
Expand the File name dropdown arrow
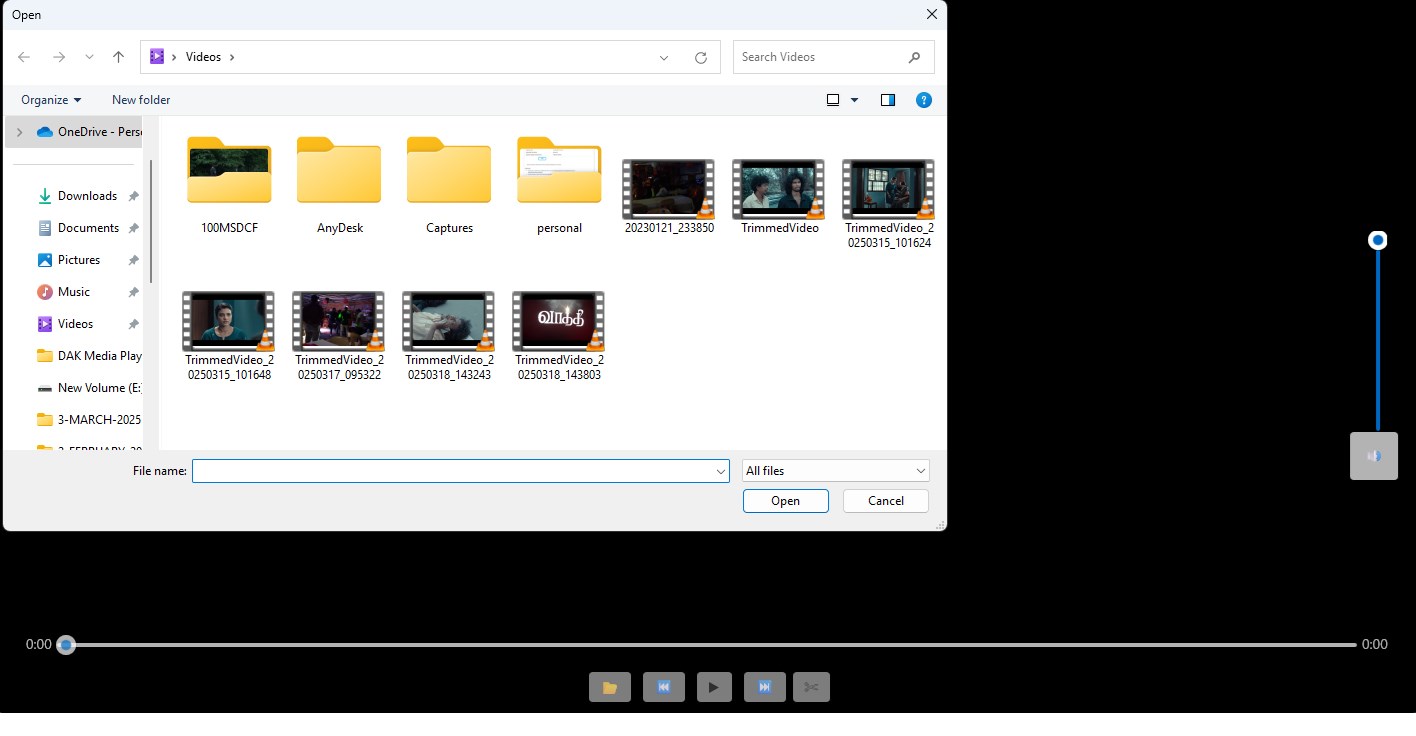tap(721, 471)
